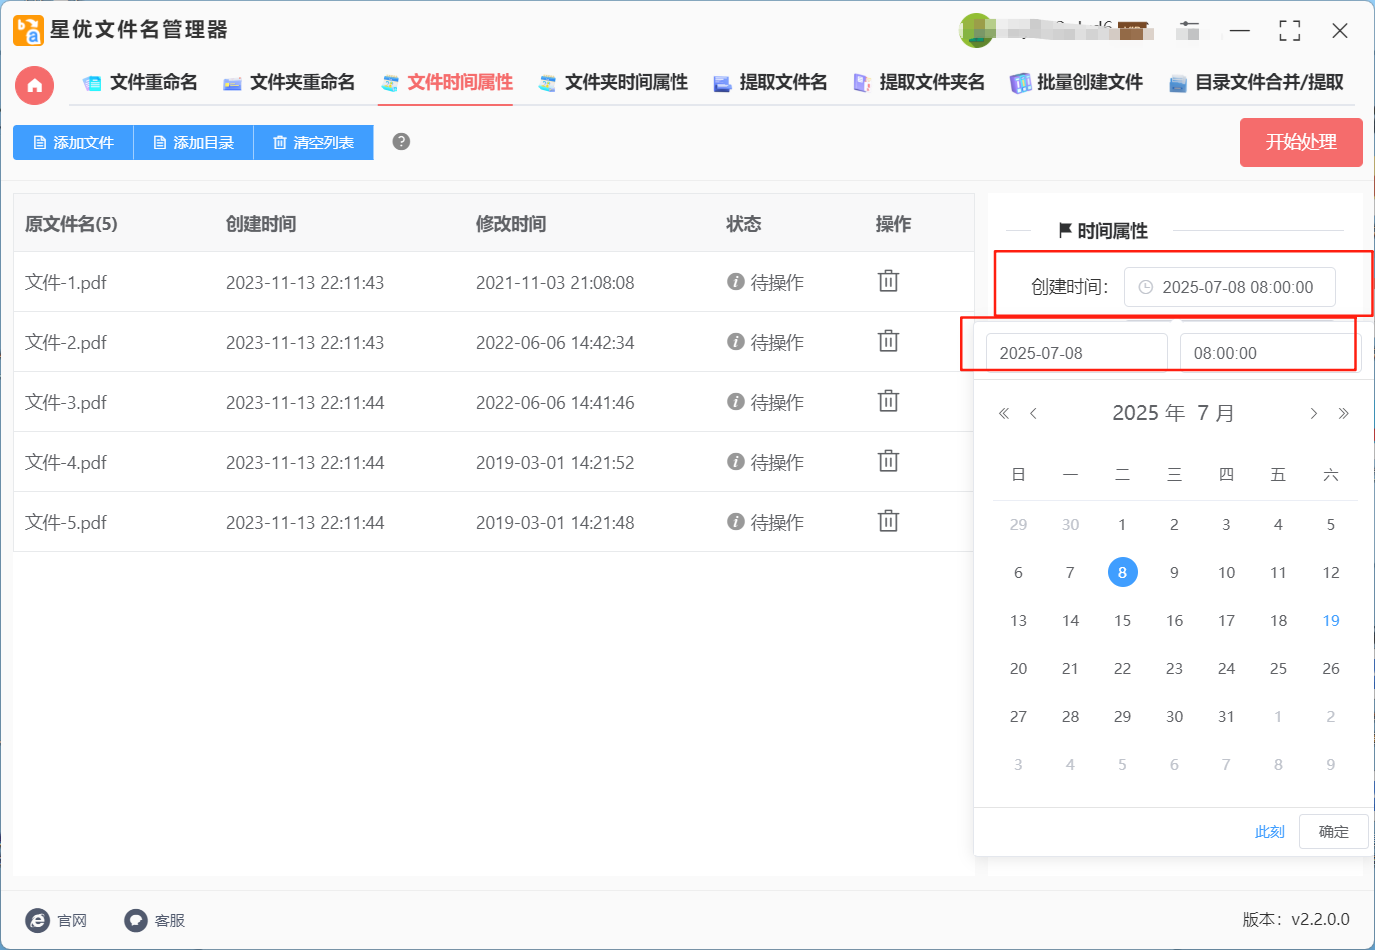This screenshot has height=950, width=1375.
Task: Go to previous year in calendar
Action: point(1004,413)
